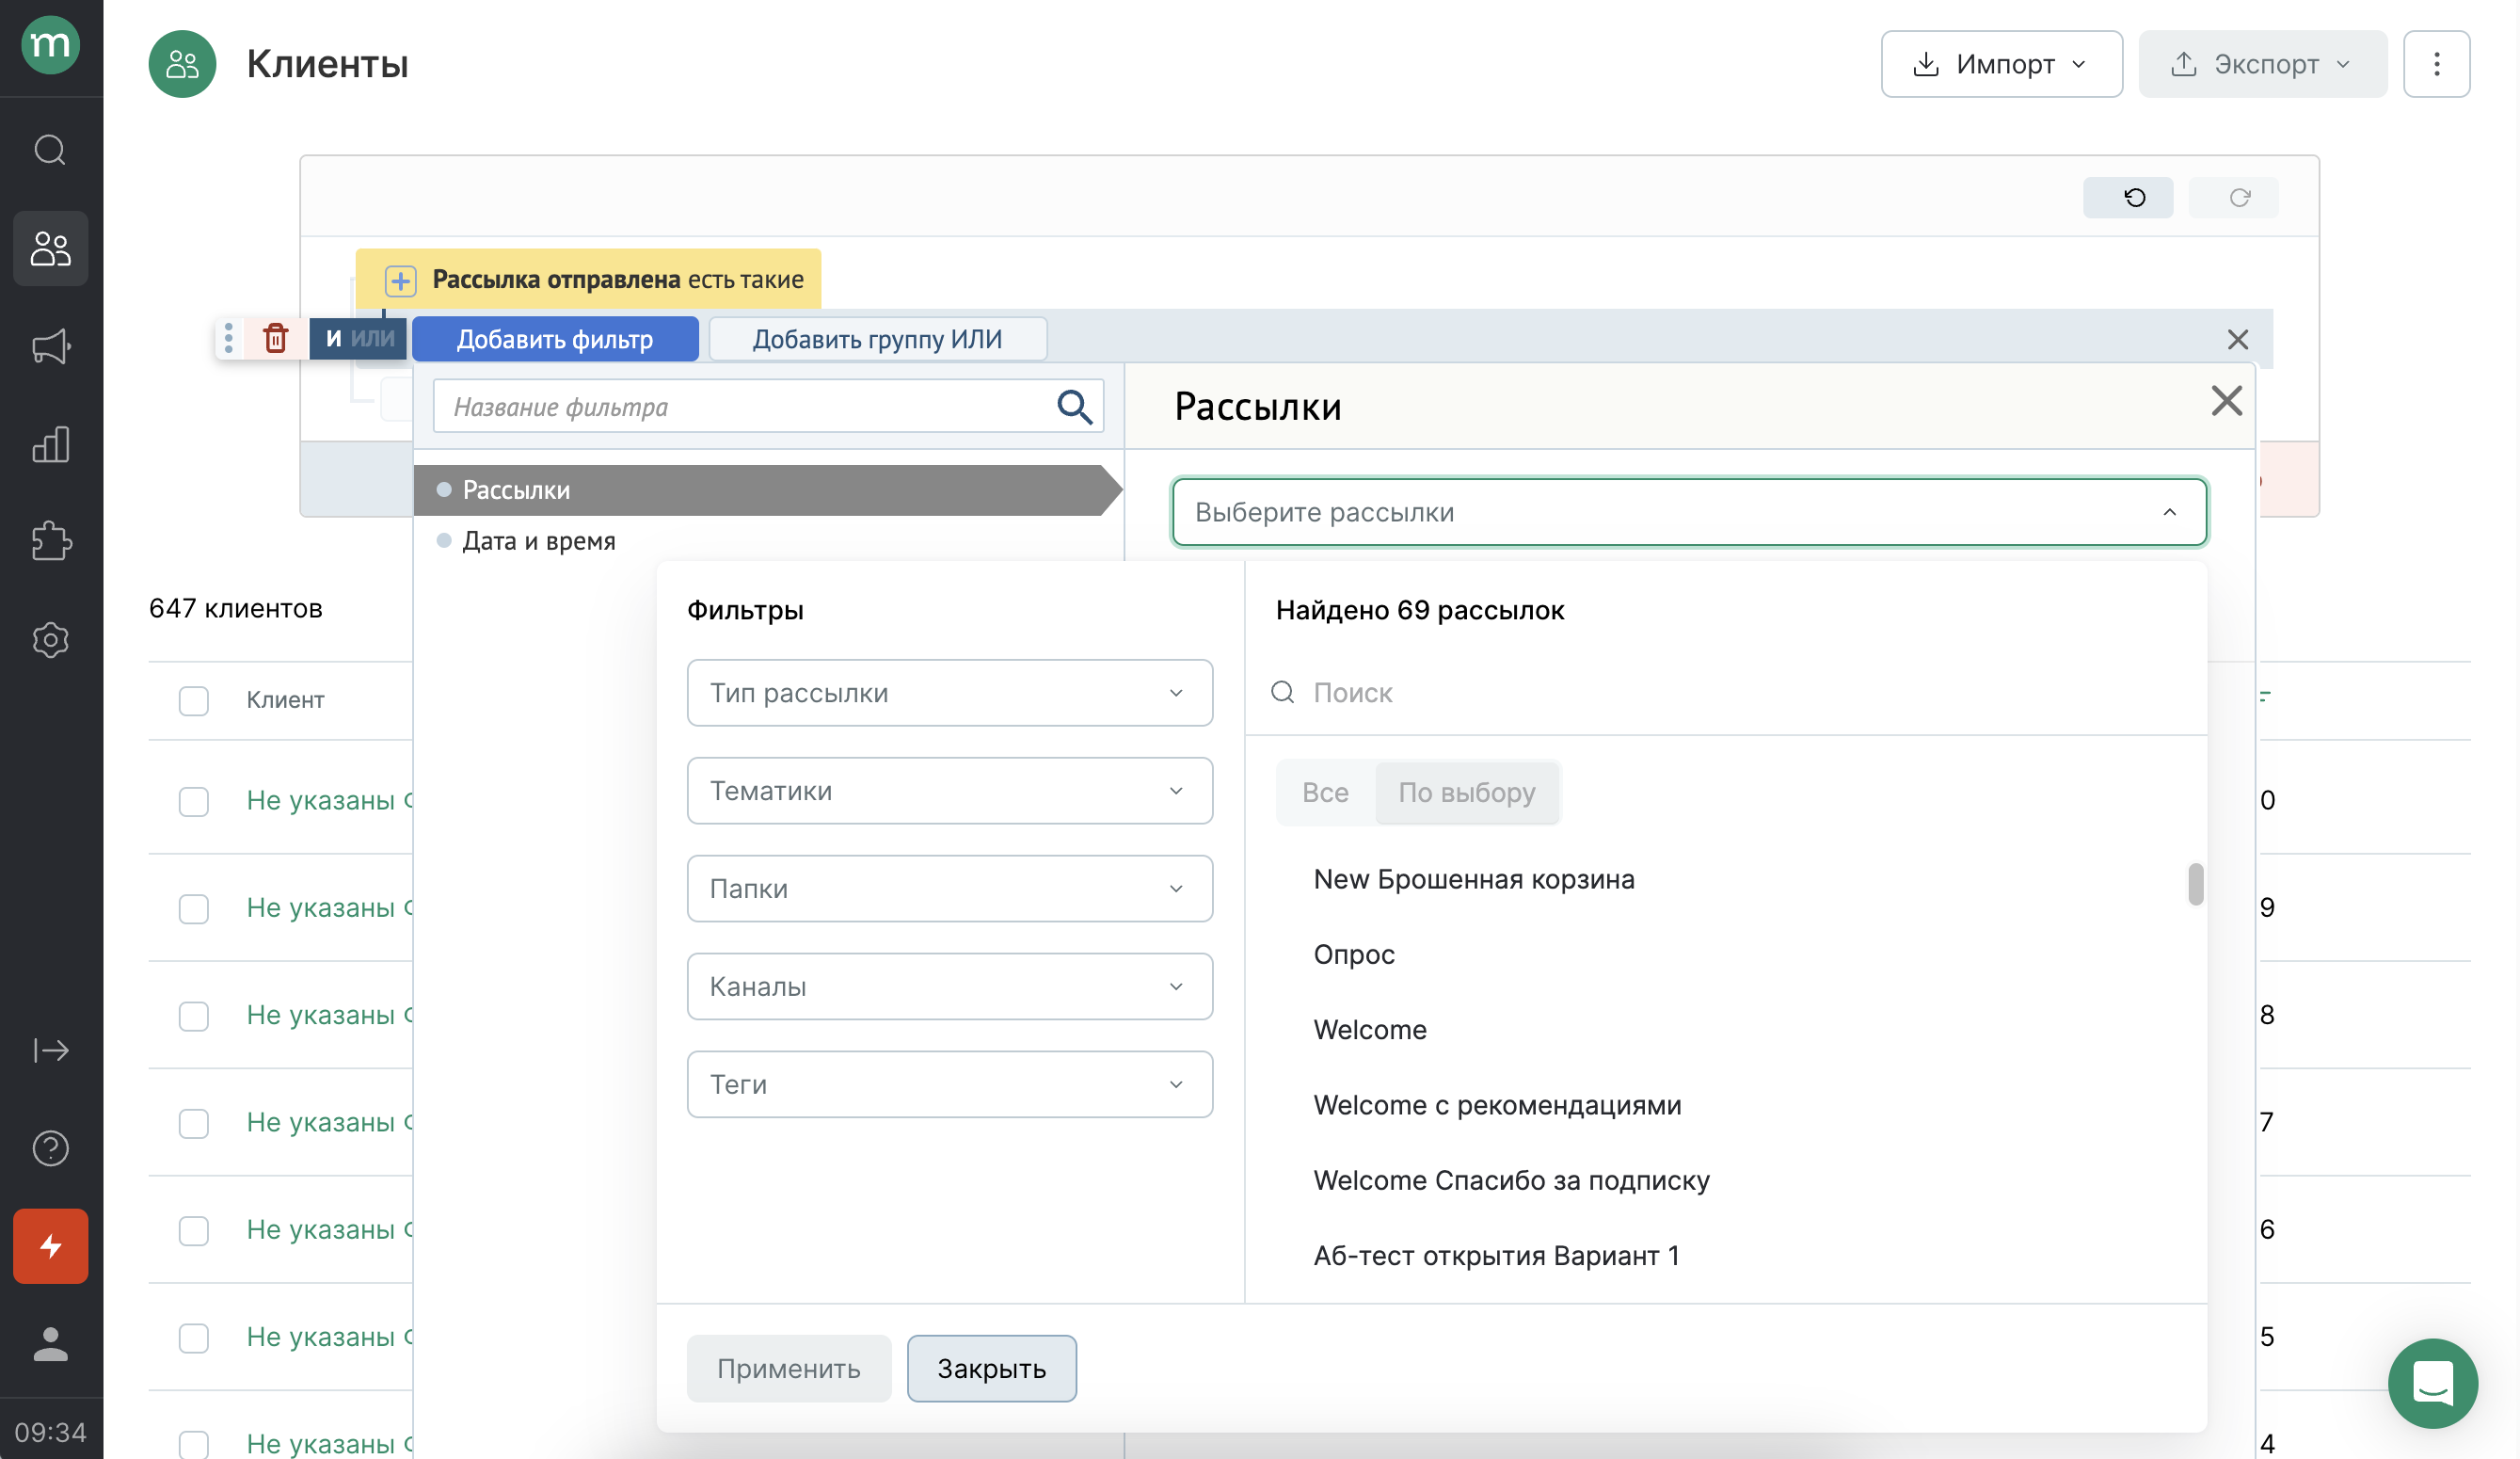Image resolution: width=2520 pixels, height=1459 pixels.
Task: Choose the Welcome mailing
Action: click(x=1370, y=1029)
